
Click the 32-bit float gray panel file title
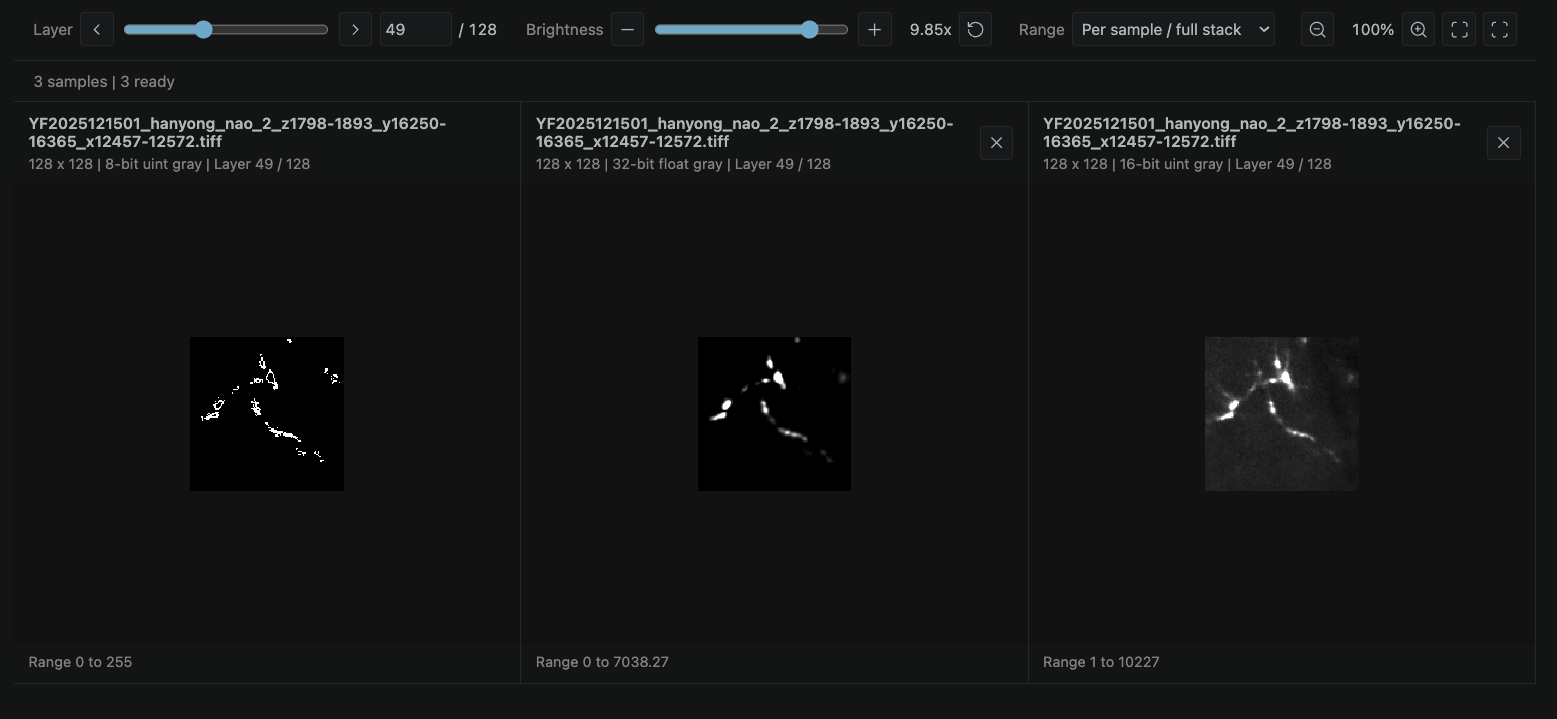tap(744, 133)
